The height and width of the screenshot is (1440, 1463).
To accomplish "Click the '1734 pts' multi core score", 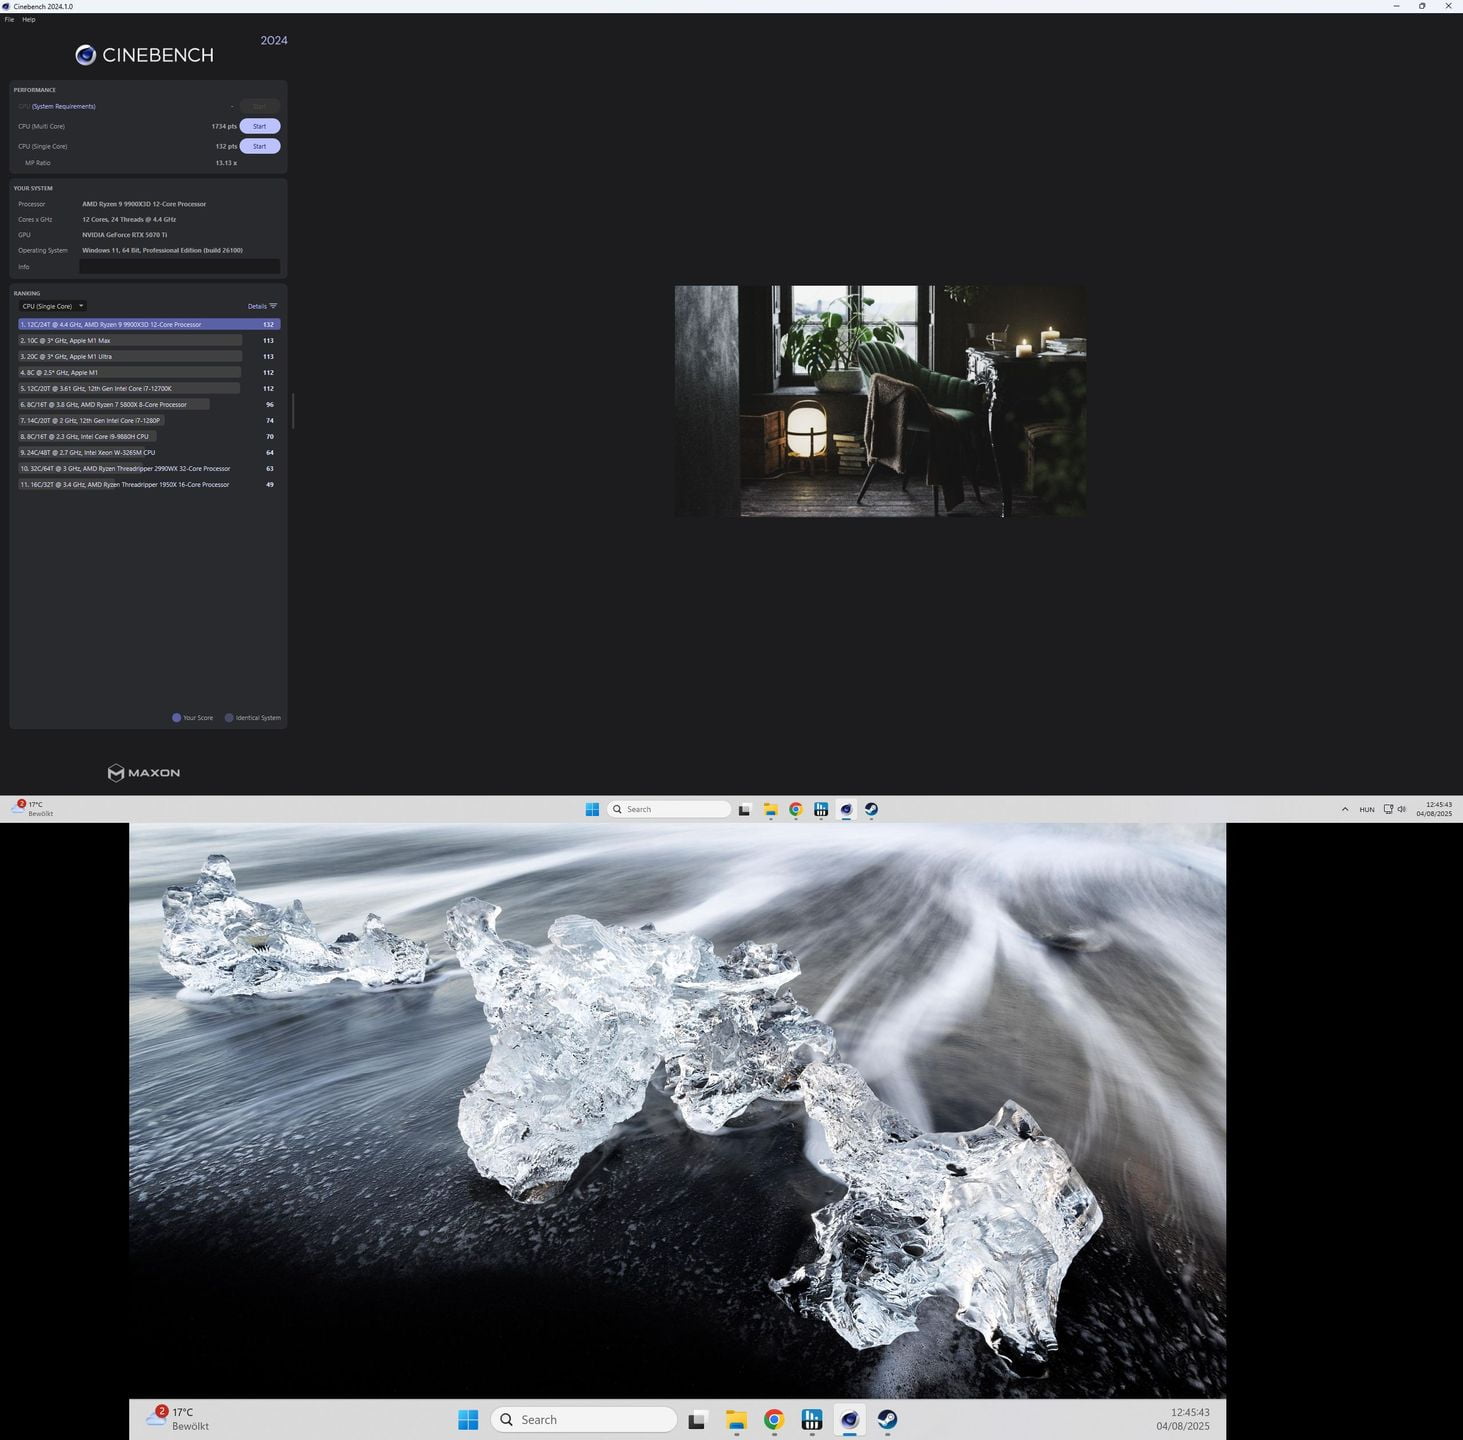I will 224,126.
